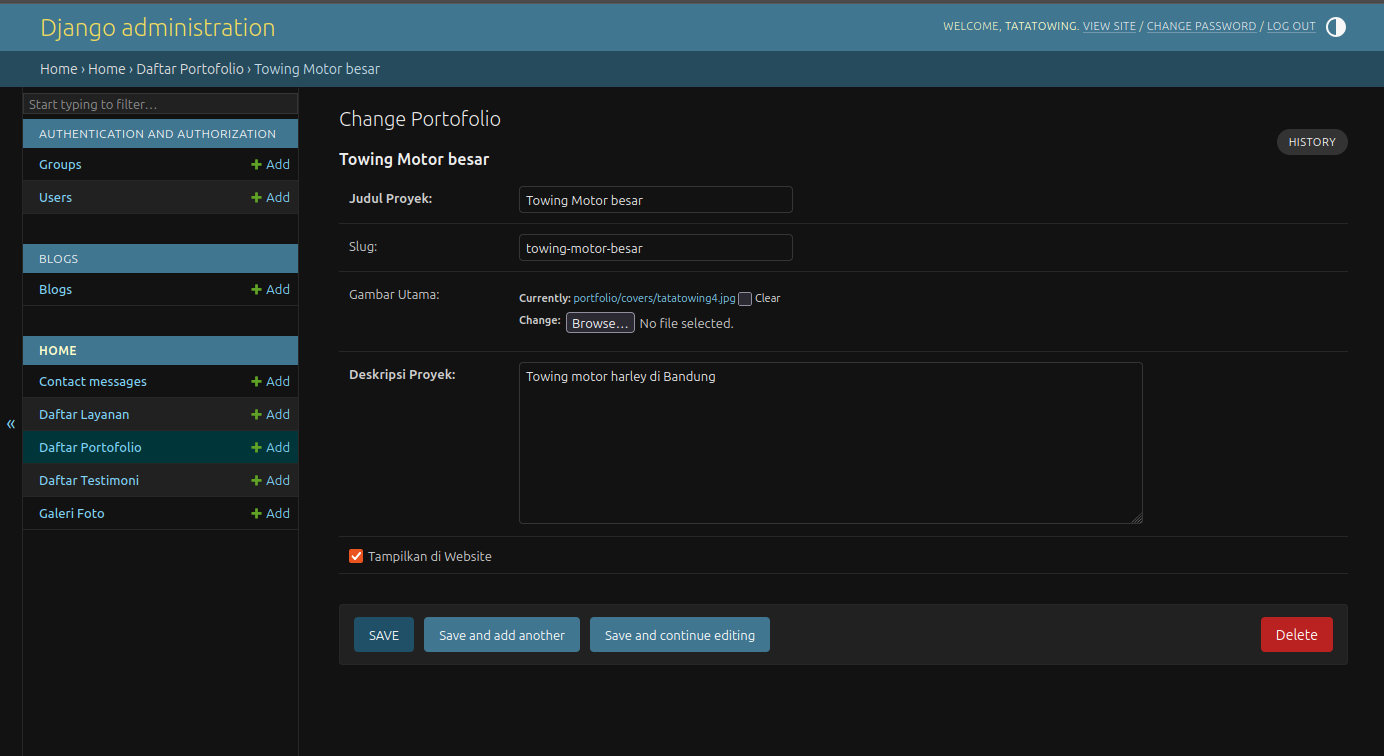Image resolution: width=1384 pixels, height=756 pixels.
Task: Open Daftar Portofolio in the sidebar
Action: [x=90, y=448]
